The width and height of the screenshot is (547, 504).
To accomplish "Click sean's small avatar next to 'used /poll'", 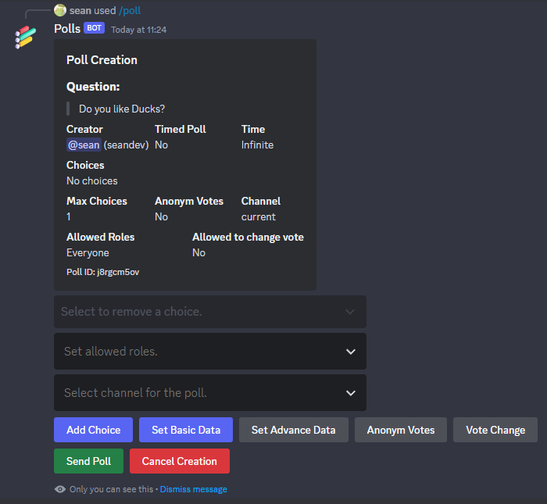I will pyautogui.click(x=60, y=10).
